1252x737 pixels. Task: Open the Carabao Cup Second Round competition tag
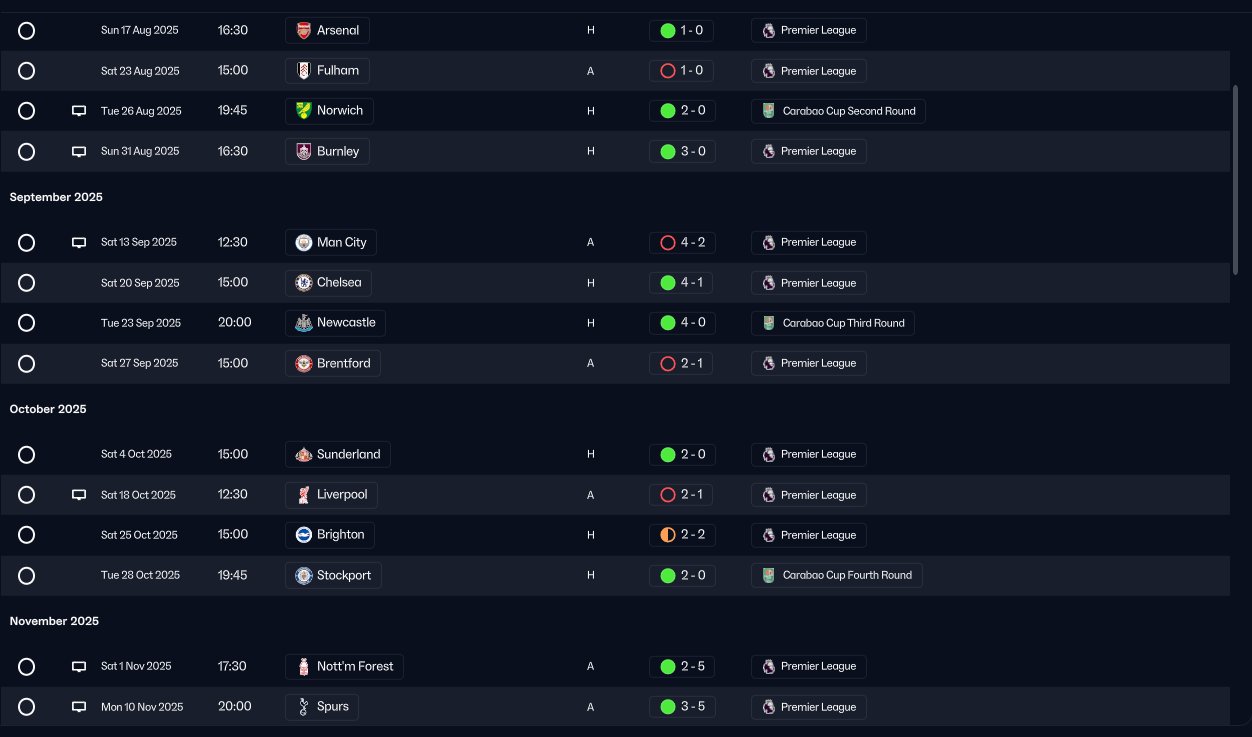(x=838, y=111)
